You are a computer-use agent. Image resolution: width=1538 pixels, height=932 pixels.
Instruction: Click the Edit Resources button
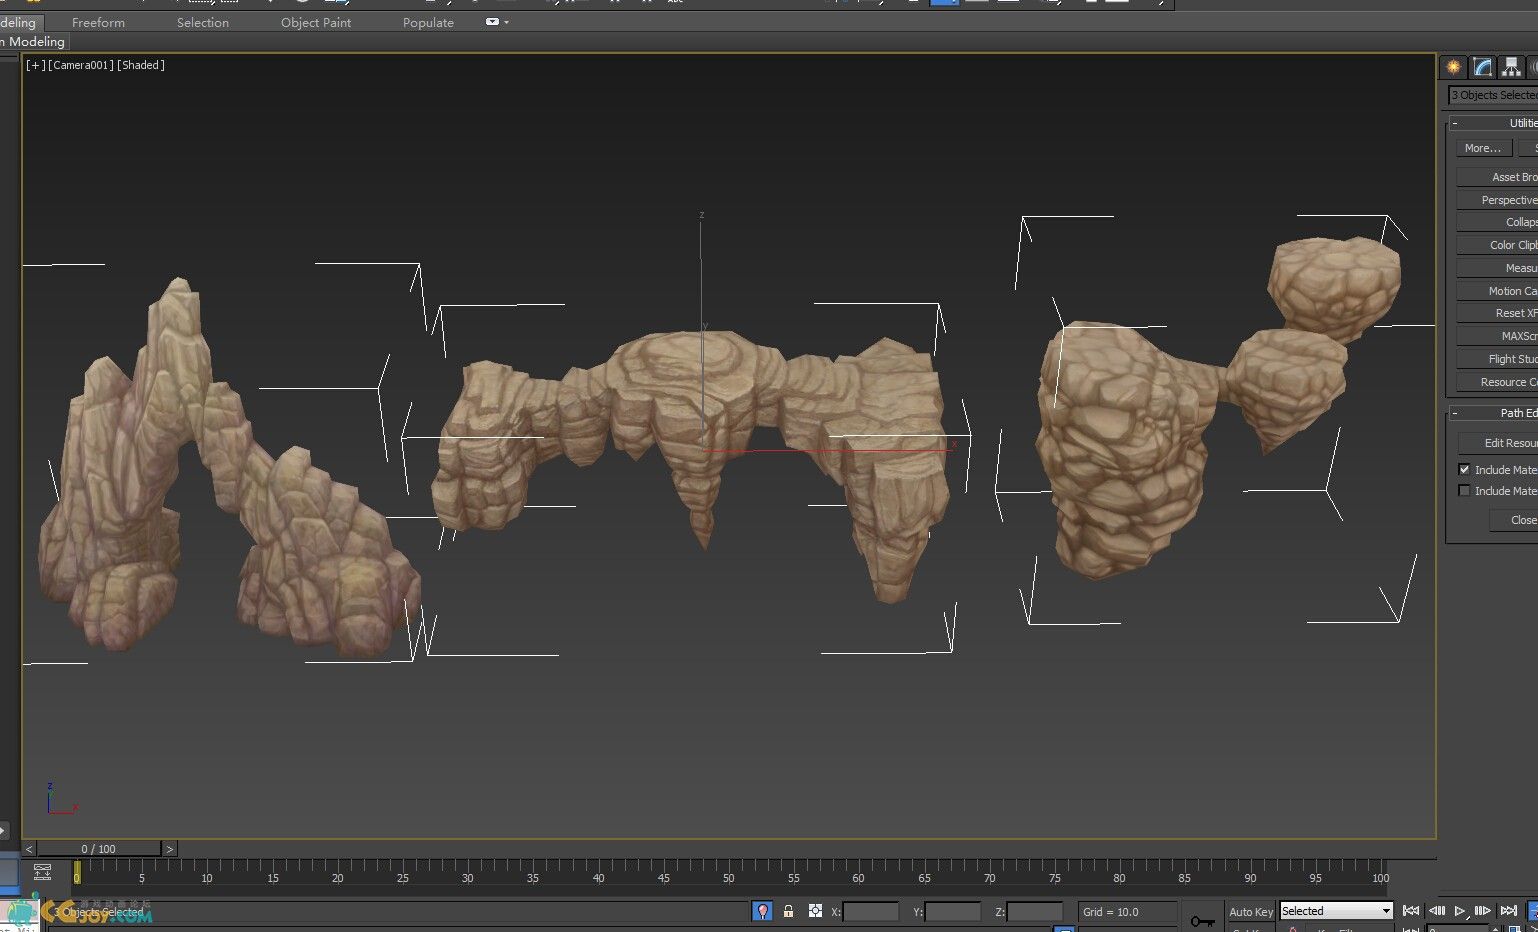tap(1497, 443)
